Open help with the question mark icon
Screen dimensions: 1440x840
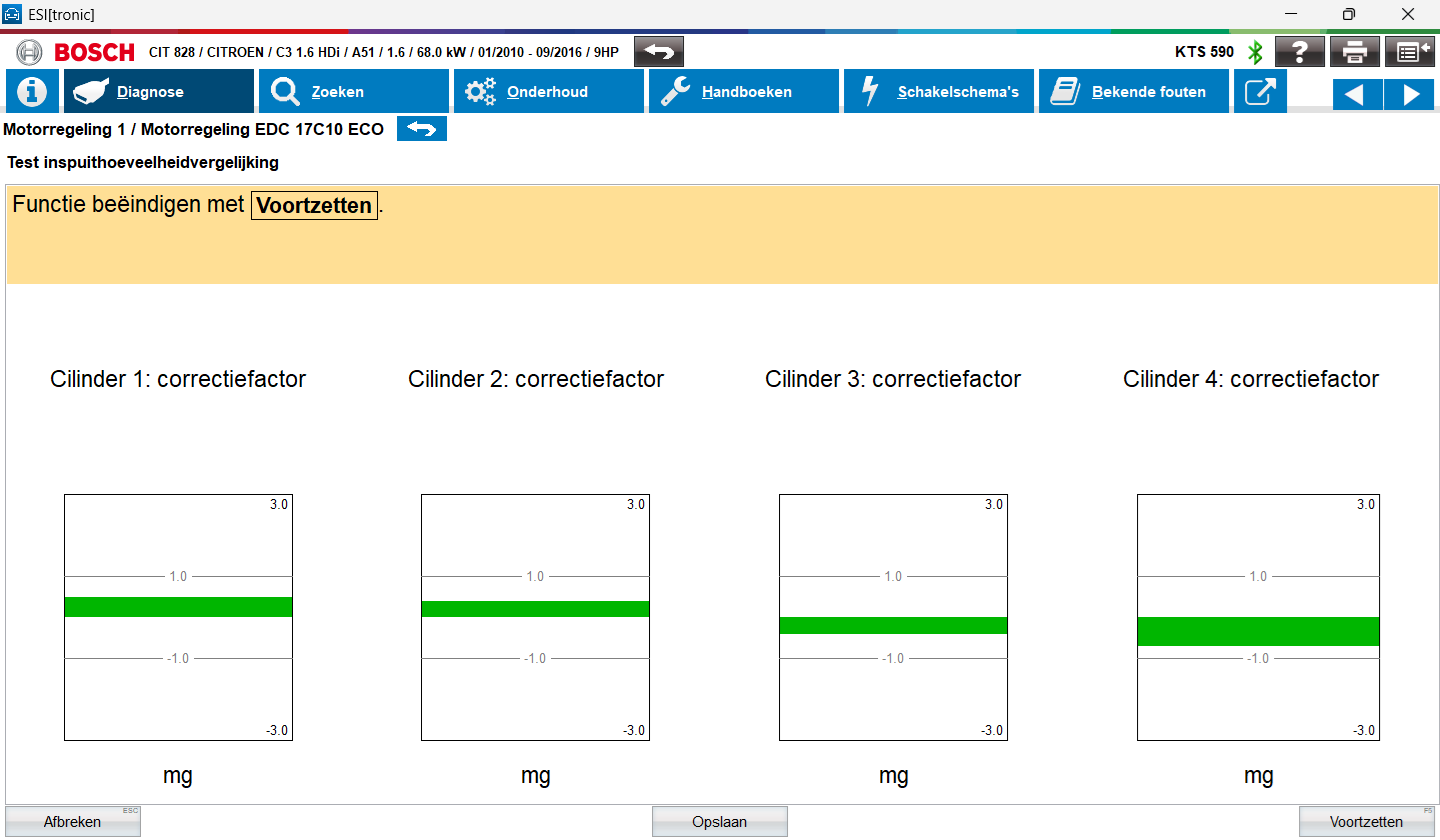1299,52
